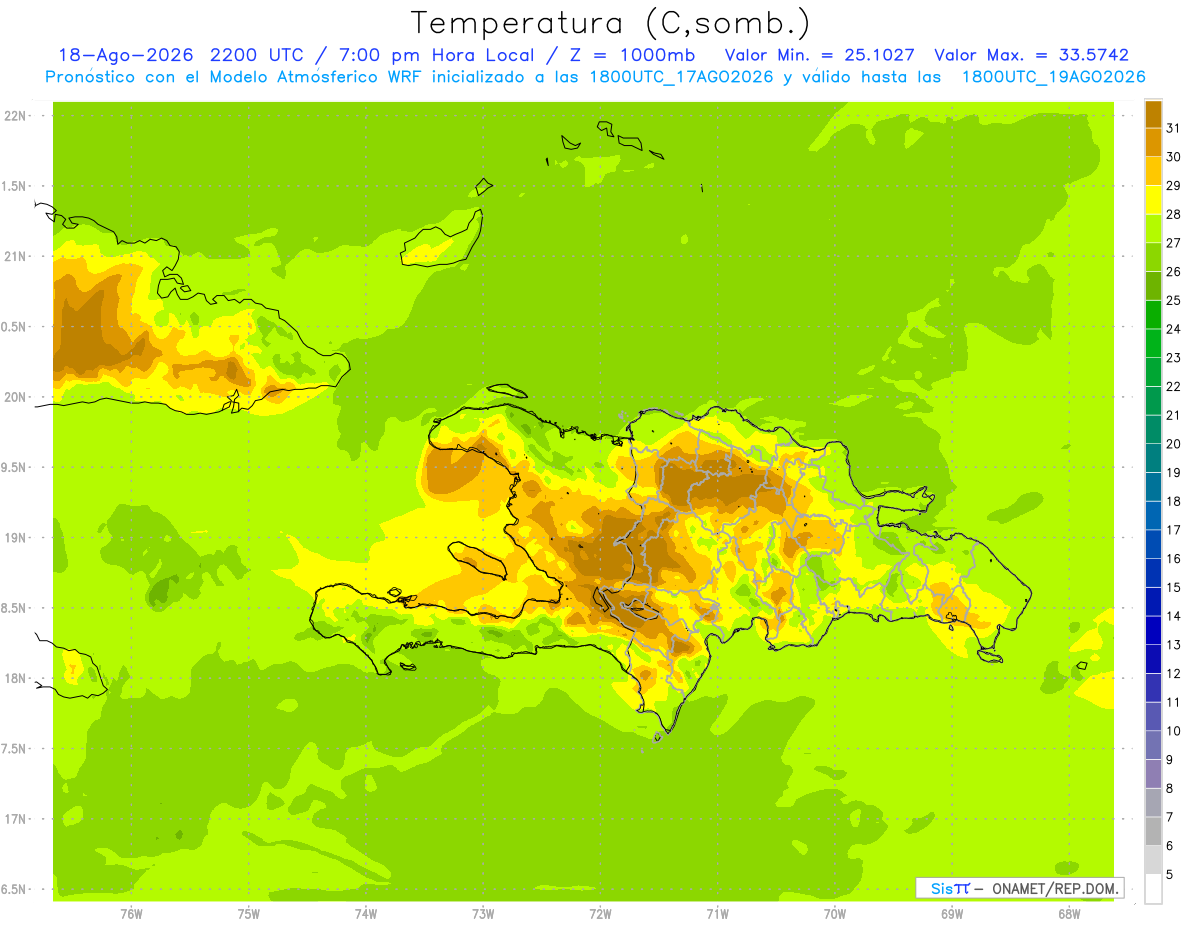Click the "1800UTC_19AGO2026" valid-until time
Viewport: 1200px width, 927px height.
point(1053,77)
